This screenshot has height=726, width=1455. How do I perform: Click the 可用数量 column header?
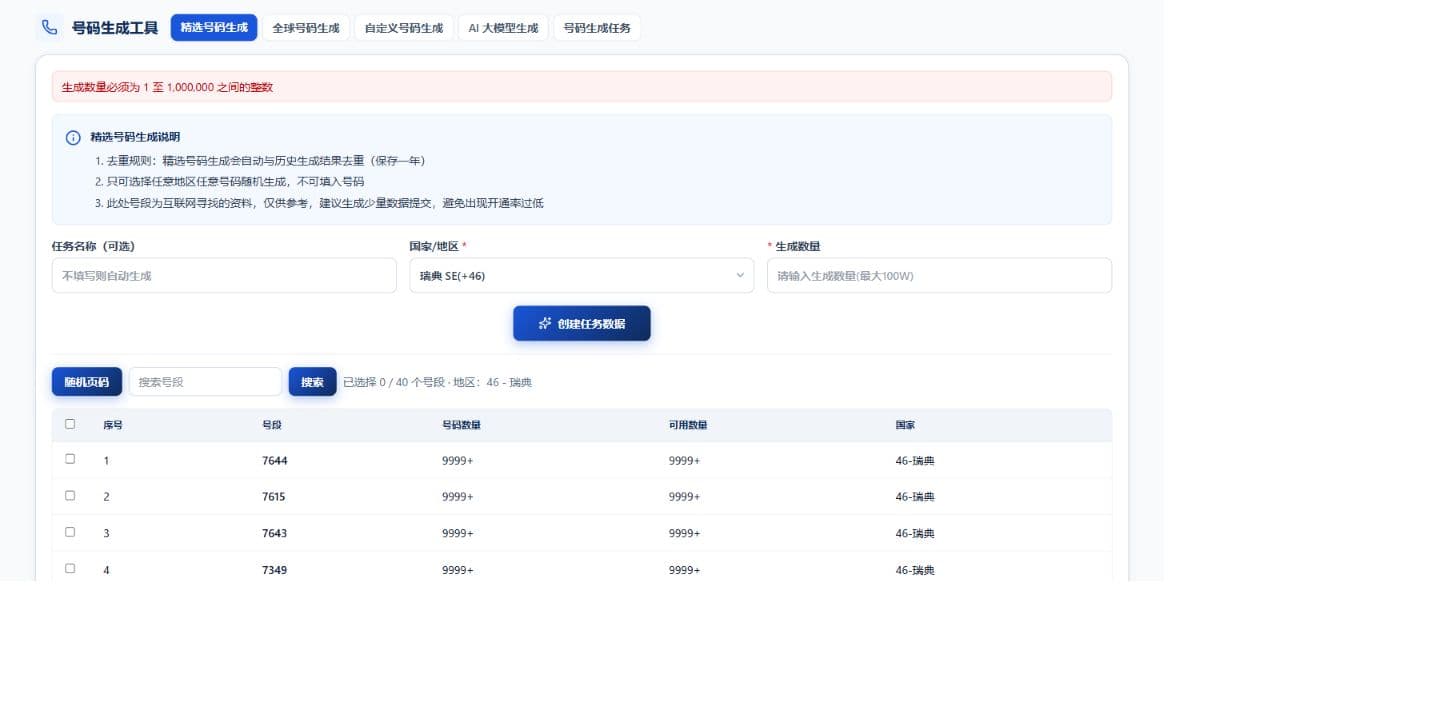[x=688, y=425]
